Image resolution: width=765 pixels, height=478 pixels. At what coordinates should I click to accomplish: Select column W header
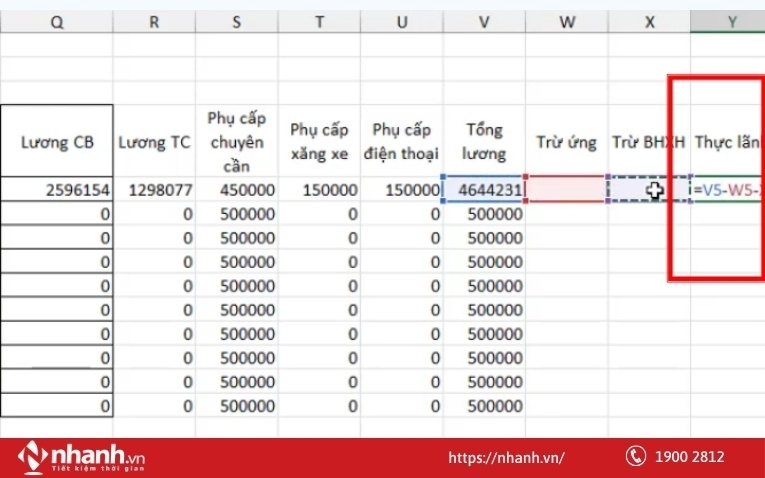(x=566, y=21)
